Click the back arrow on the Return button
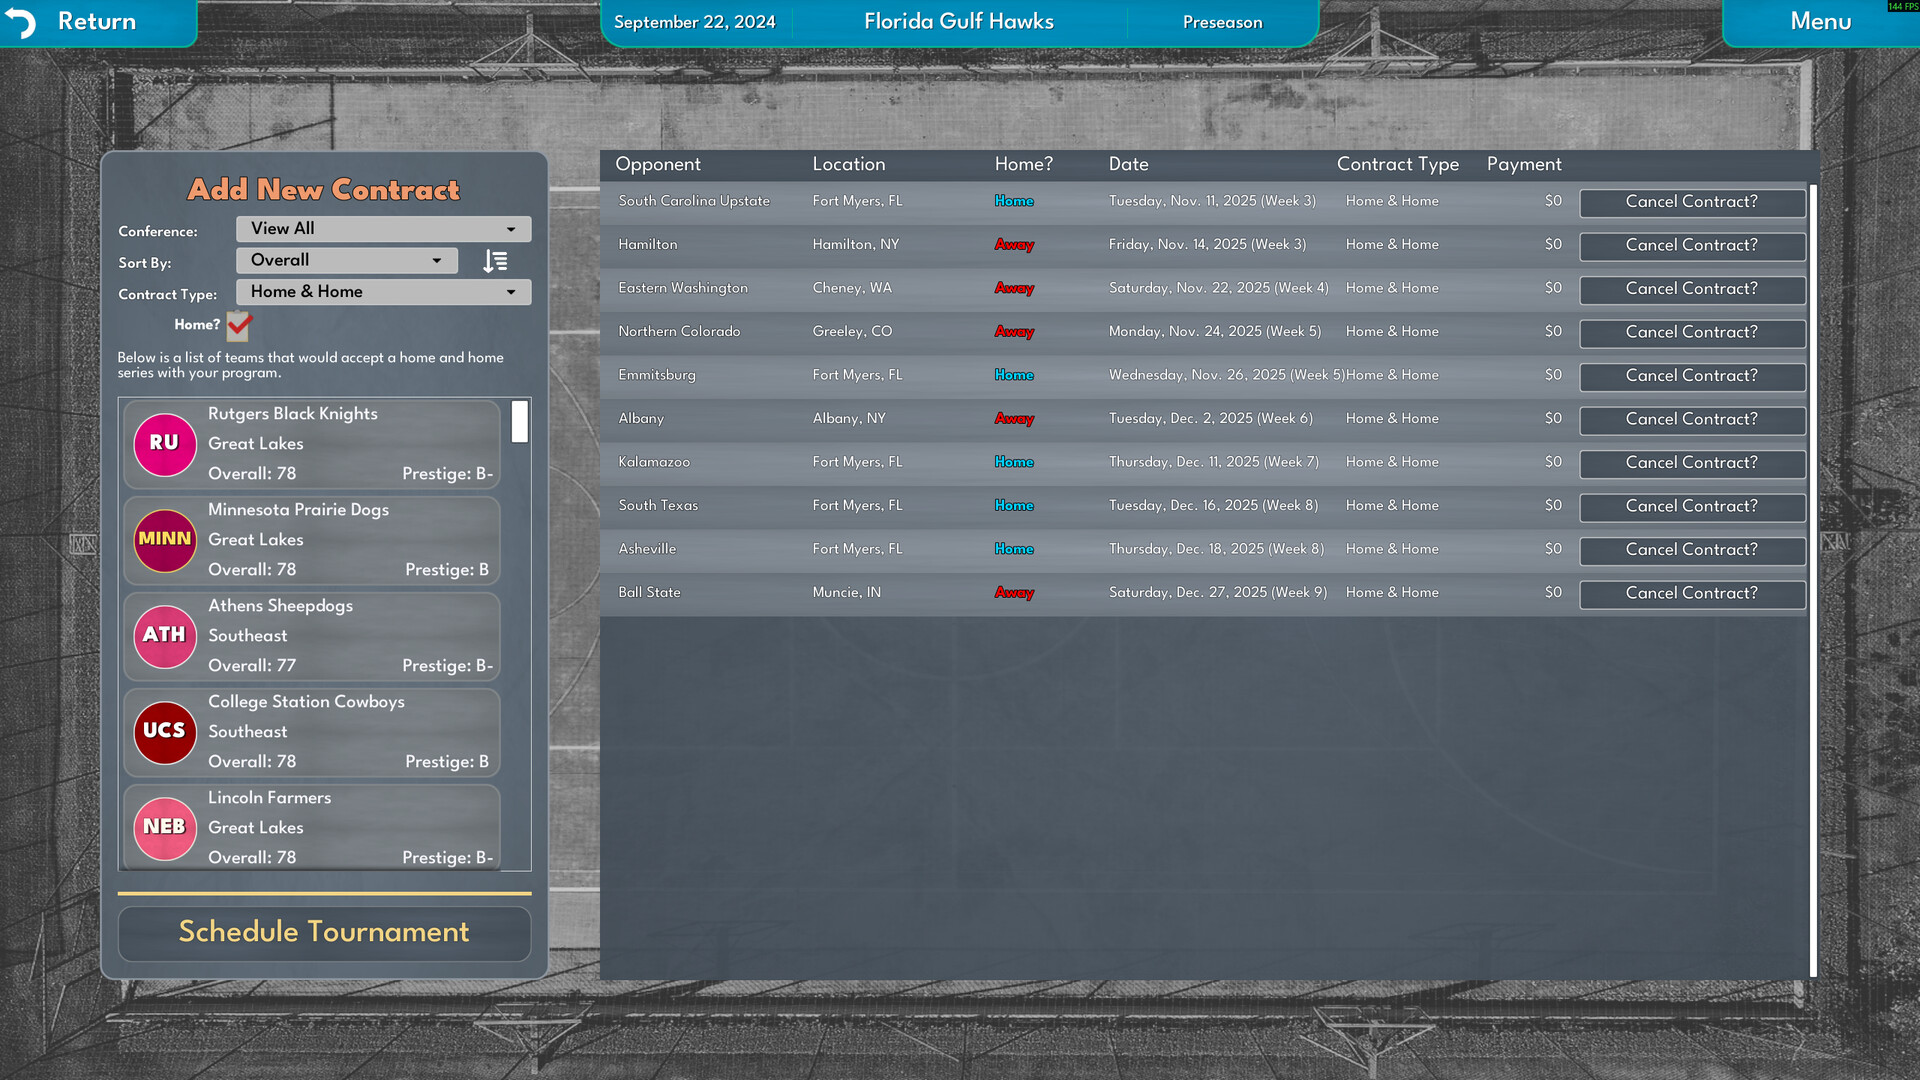This screenshot has width=1920, height=1080. [22, 20]
